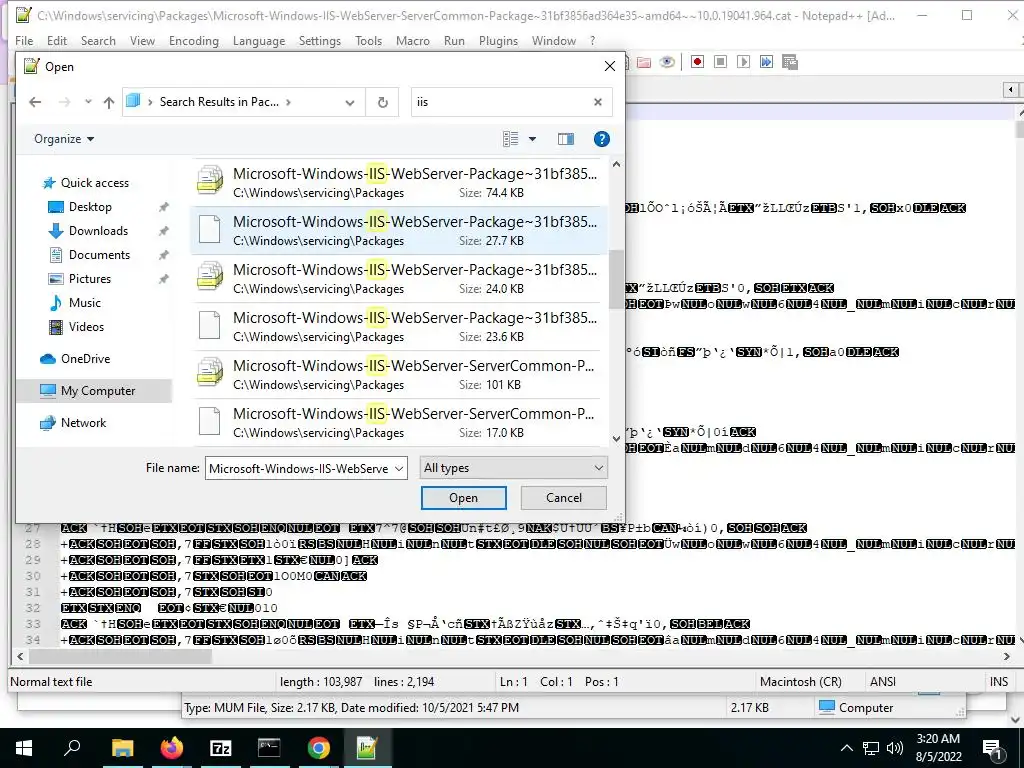Open the recent locations dropdown arrow
1024x768 pixels.
tap(88, 102)
